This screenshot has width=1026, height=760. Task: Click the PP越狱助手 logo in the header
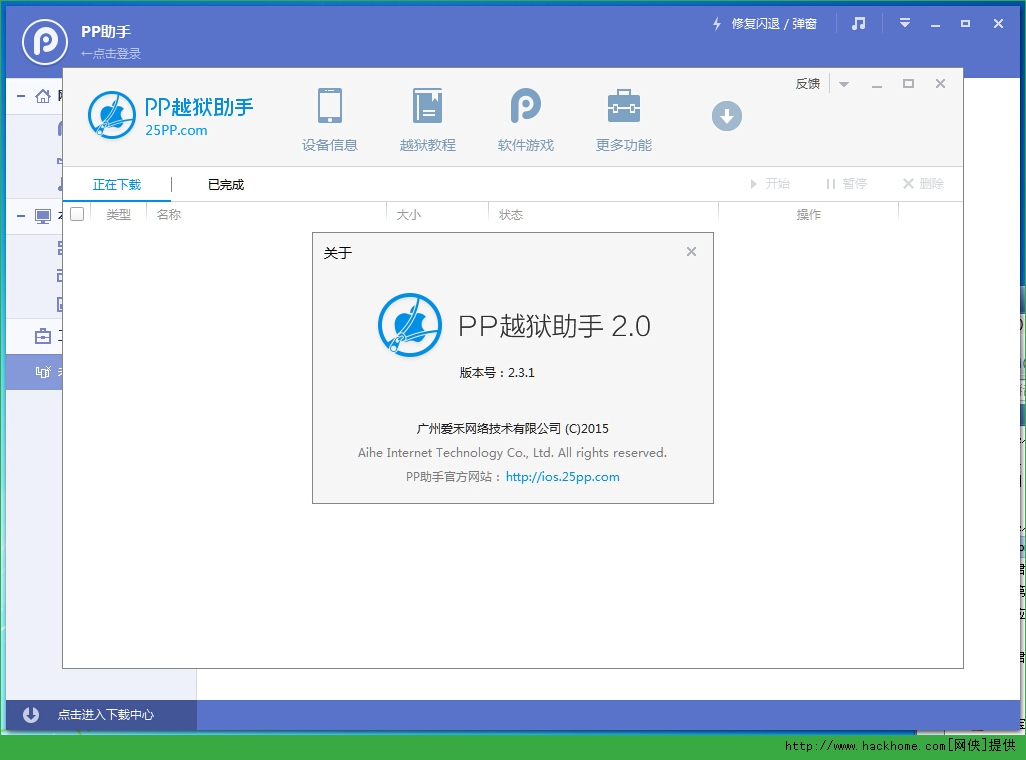[x=112, y=115]
